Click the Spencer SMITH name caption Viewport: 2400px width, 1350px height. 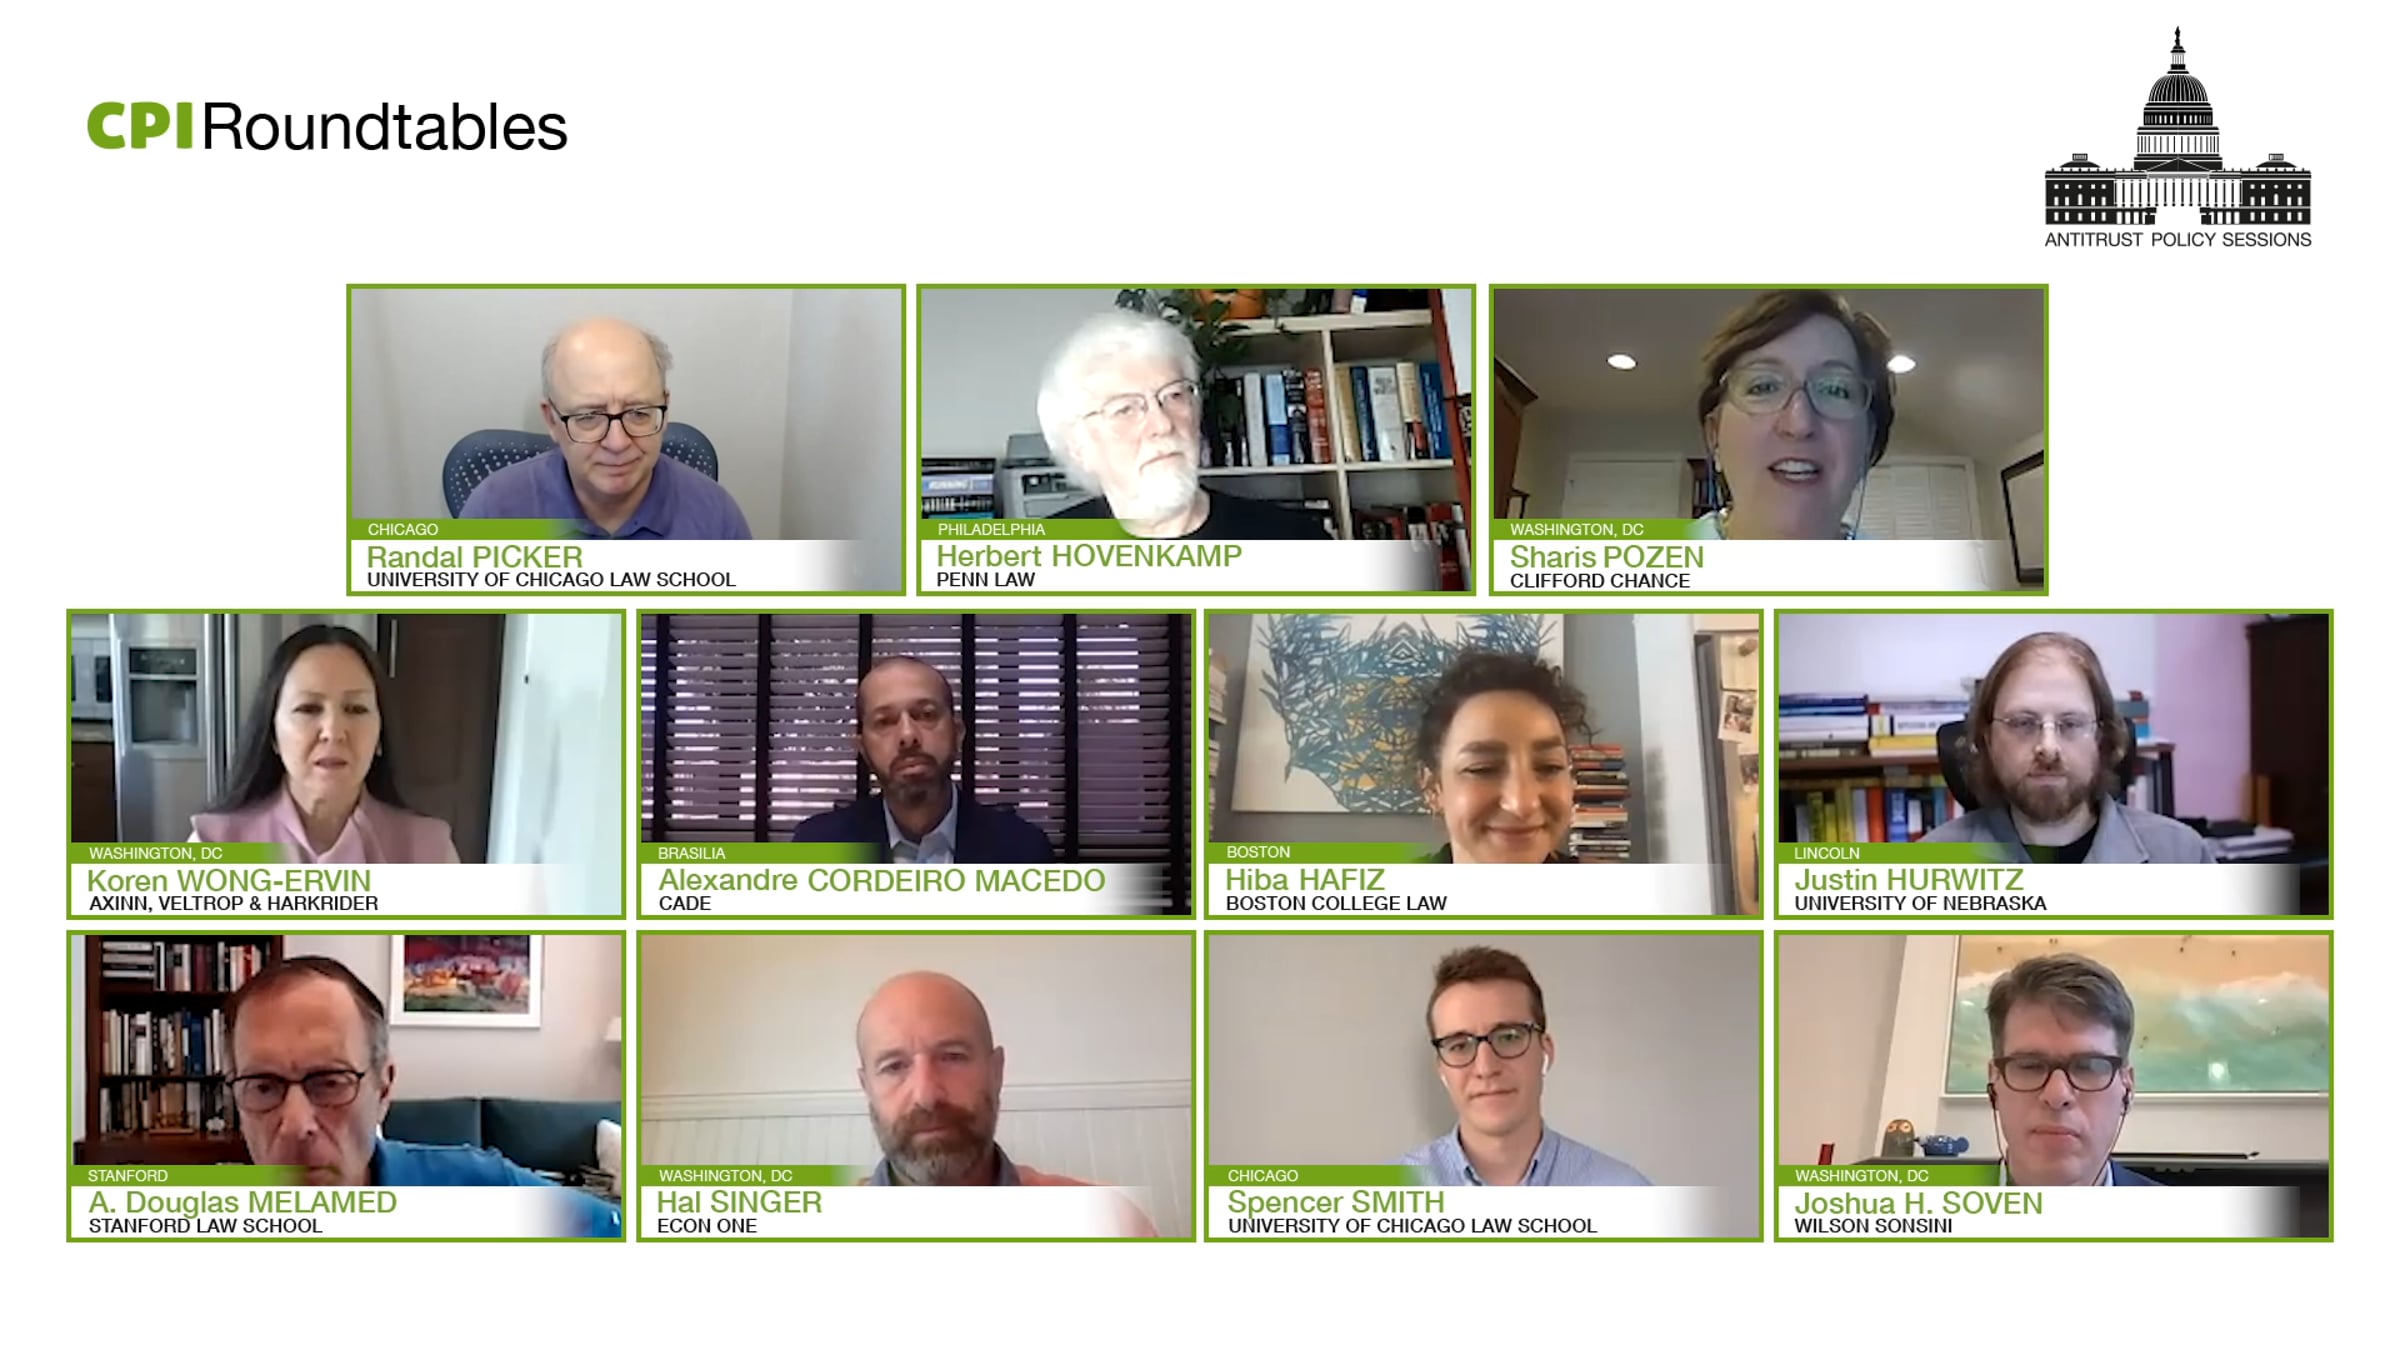(1336, 1202)
